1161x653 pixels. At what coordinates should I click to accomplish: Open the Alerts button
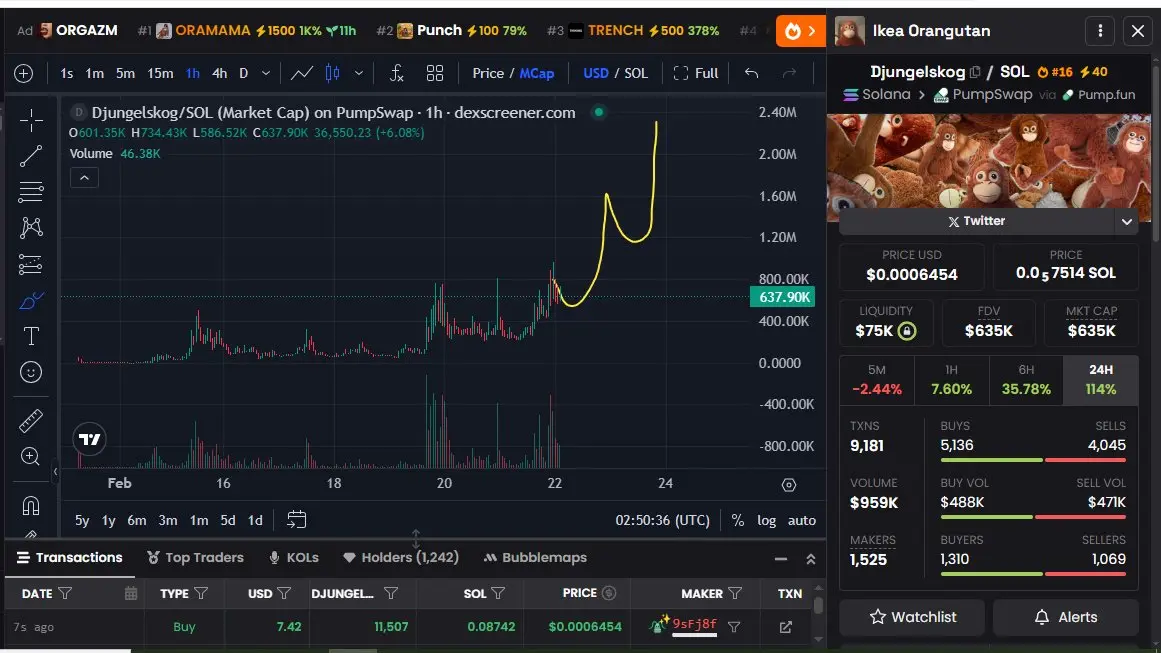1066,617
